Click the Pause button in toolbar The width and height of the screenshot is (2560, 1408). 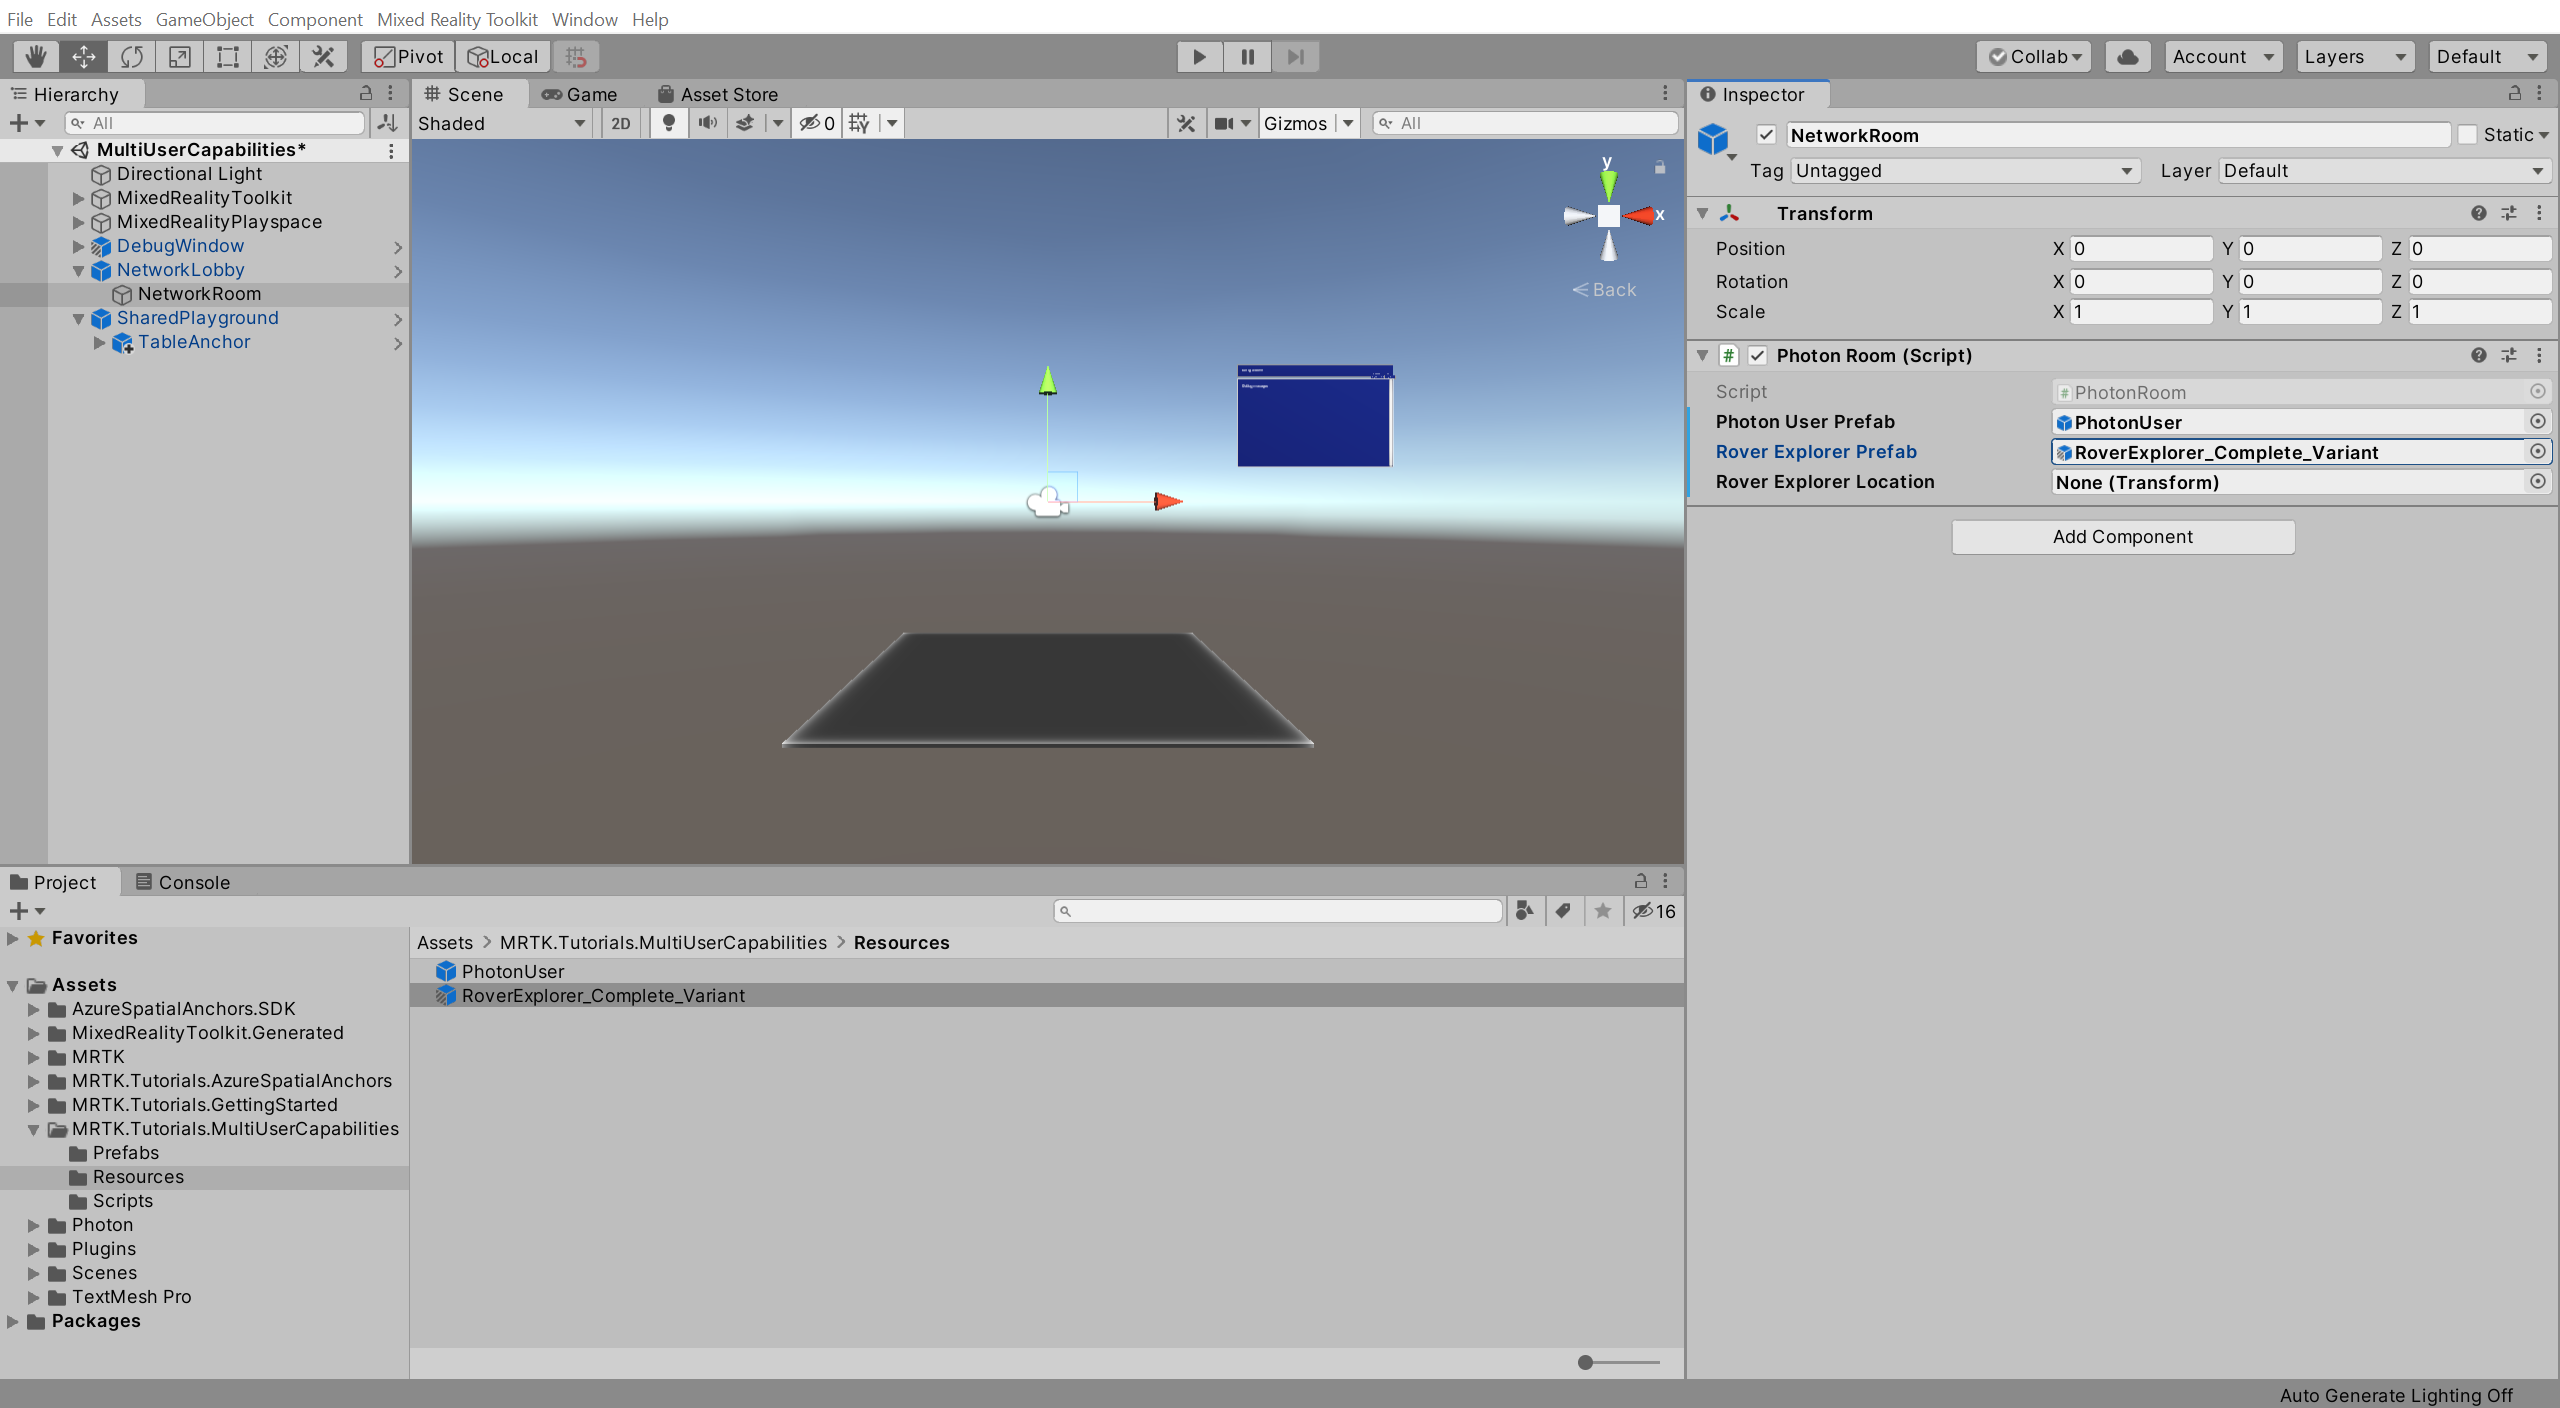tap(1246, 55)
